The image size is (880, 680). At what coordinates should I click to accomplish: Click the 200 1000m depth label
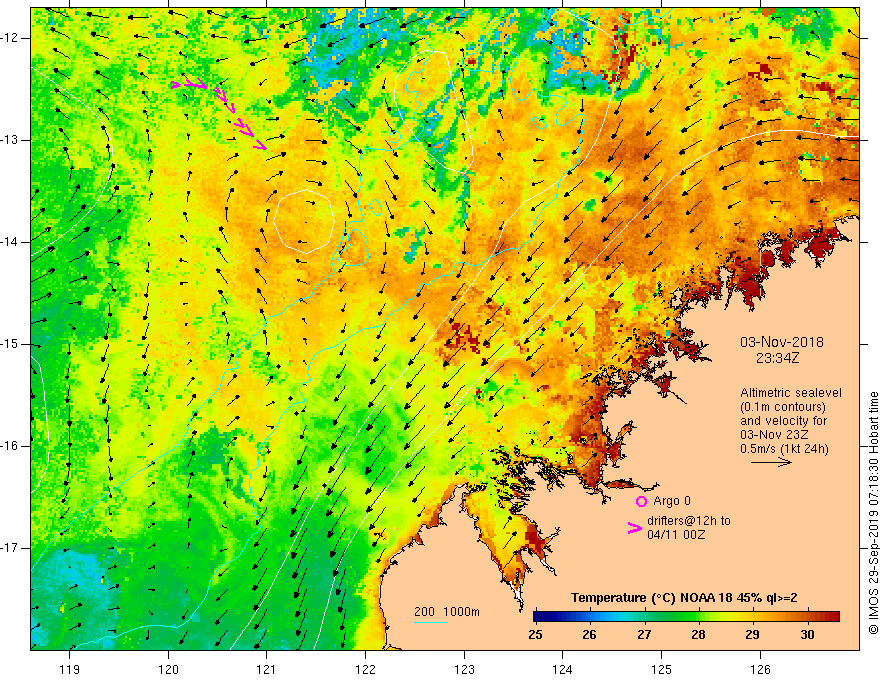[447, 612]
